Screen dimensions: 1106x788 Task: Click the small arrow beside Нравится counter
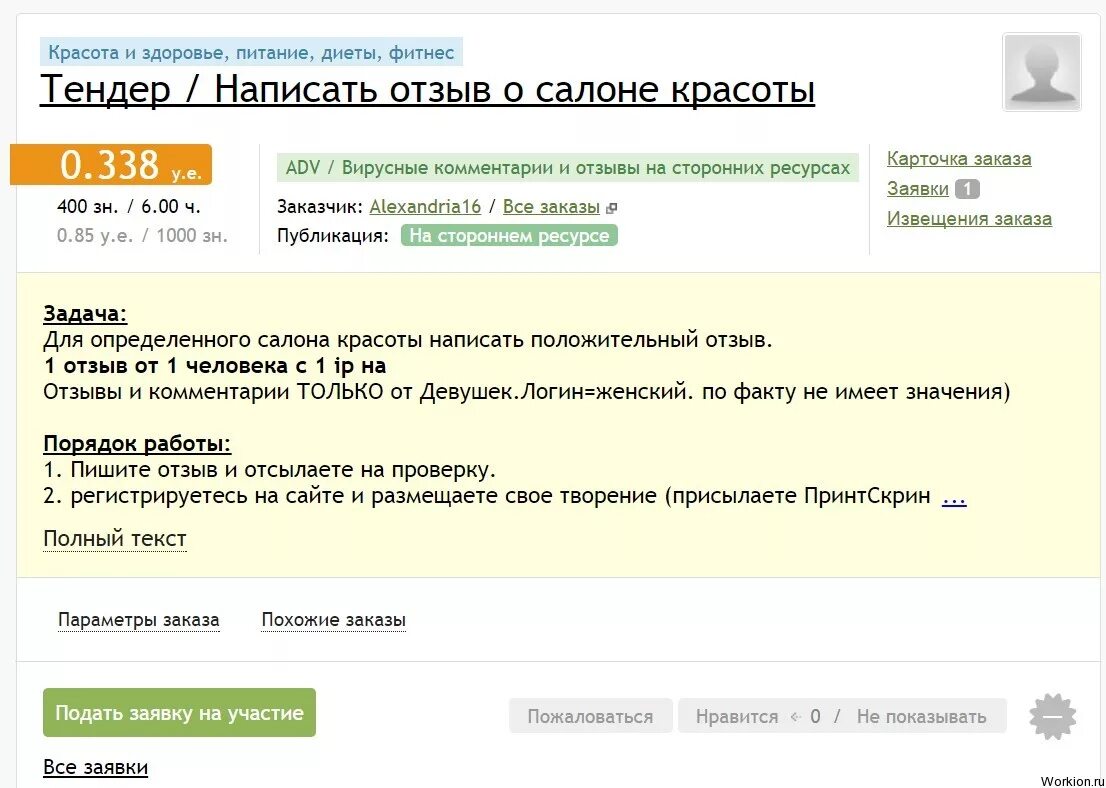coord(796,716)
